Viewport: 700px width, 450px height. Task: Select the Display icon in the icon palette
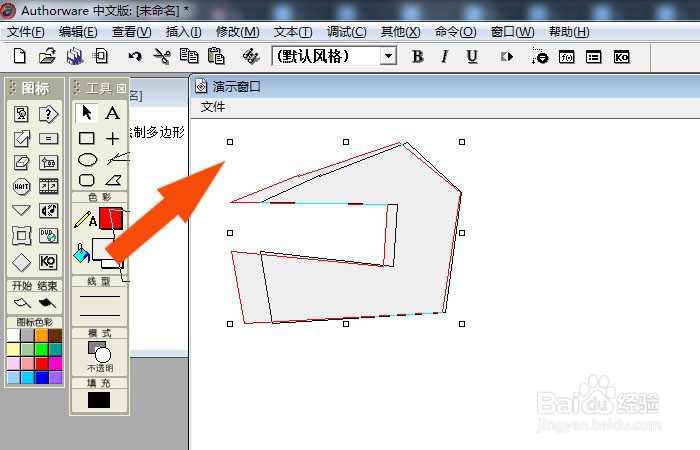click(x=21, y=114)
